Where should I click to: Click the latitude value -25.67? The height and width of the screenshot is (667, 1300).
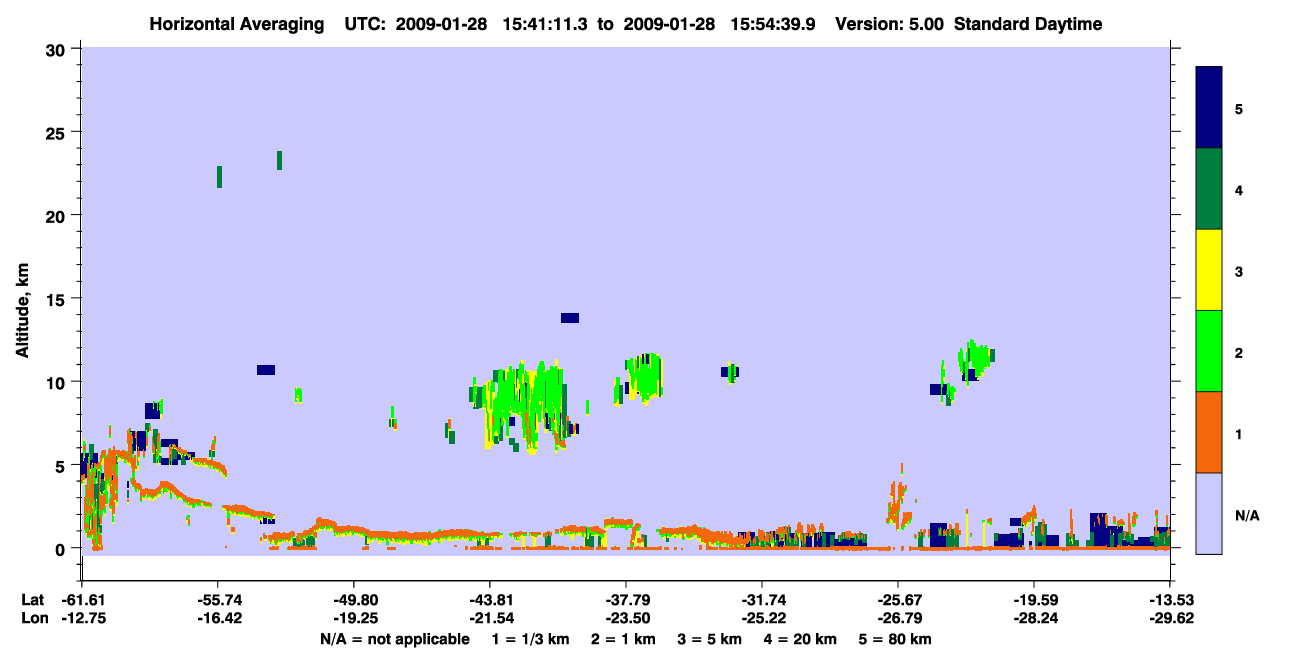pyautogui.click(x=898, y=600)
